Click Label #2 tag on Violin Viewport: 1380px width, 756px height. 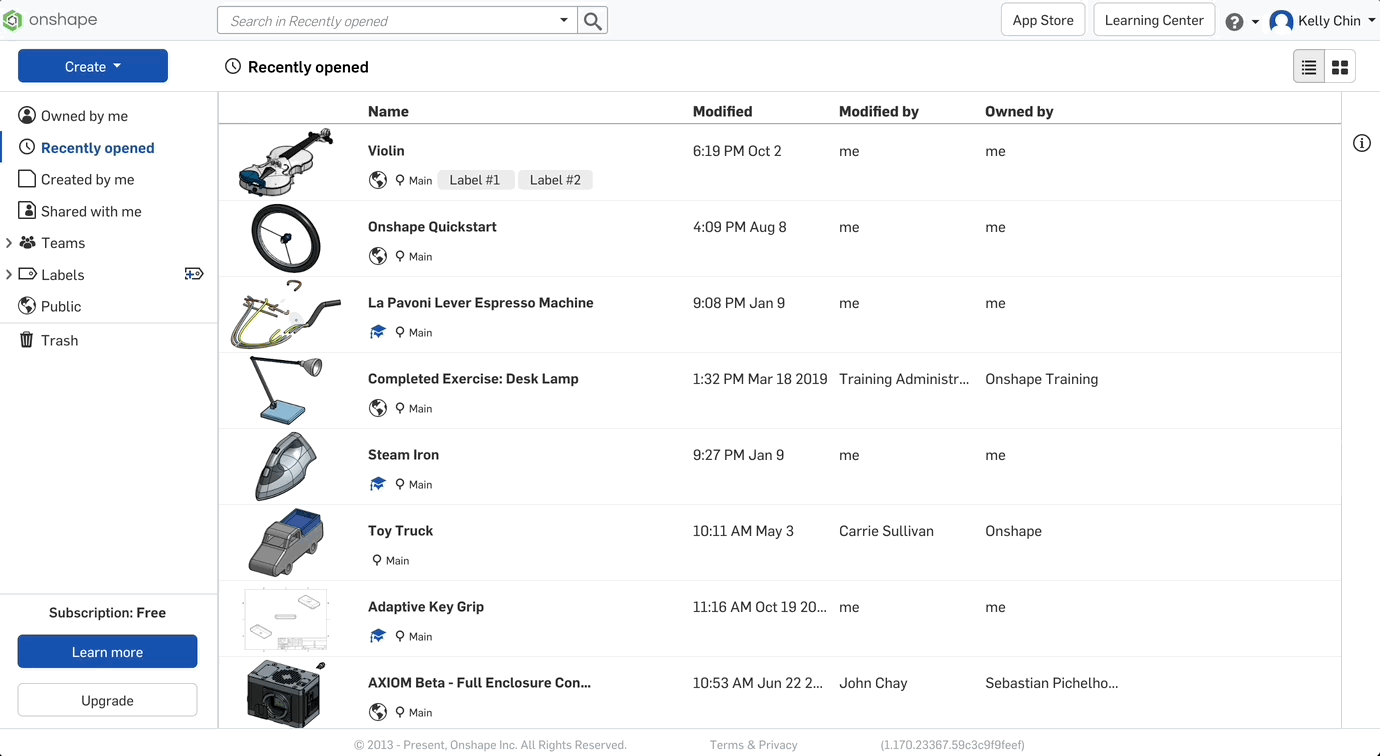click(x=555, y=180)
